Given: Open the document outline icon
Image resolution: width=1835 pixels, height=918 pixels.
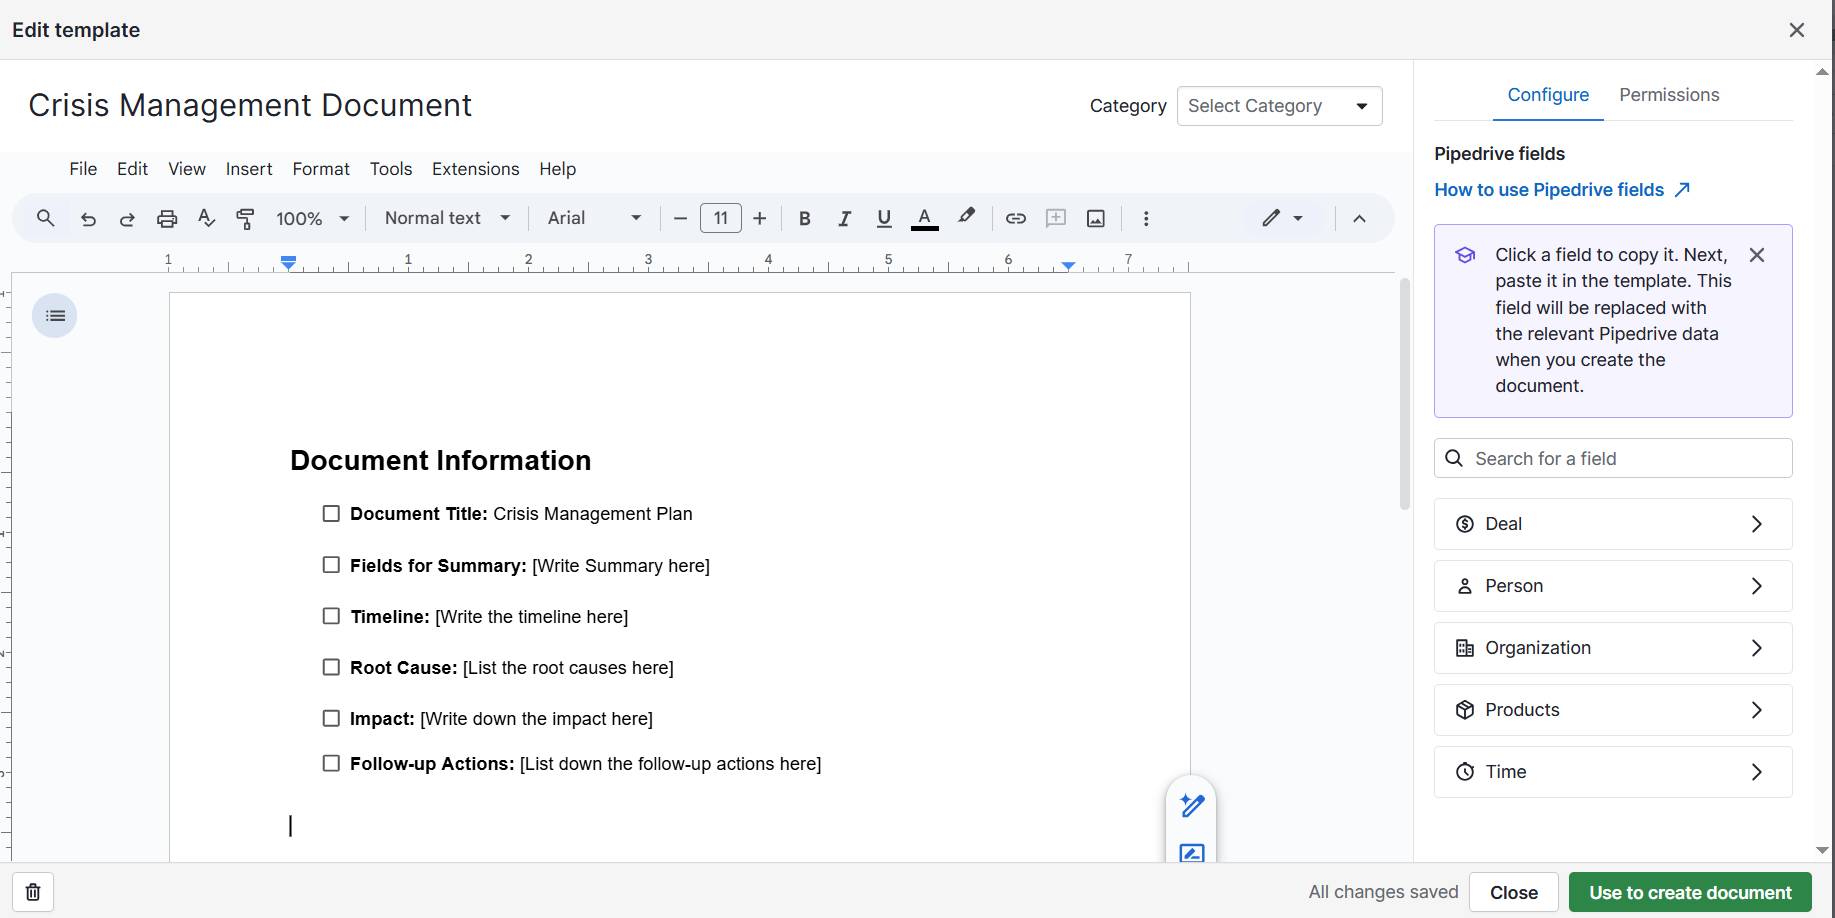Looking at the screenshot, I should pyautogui.click(x=55, y=316).
